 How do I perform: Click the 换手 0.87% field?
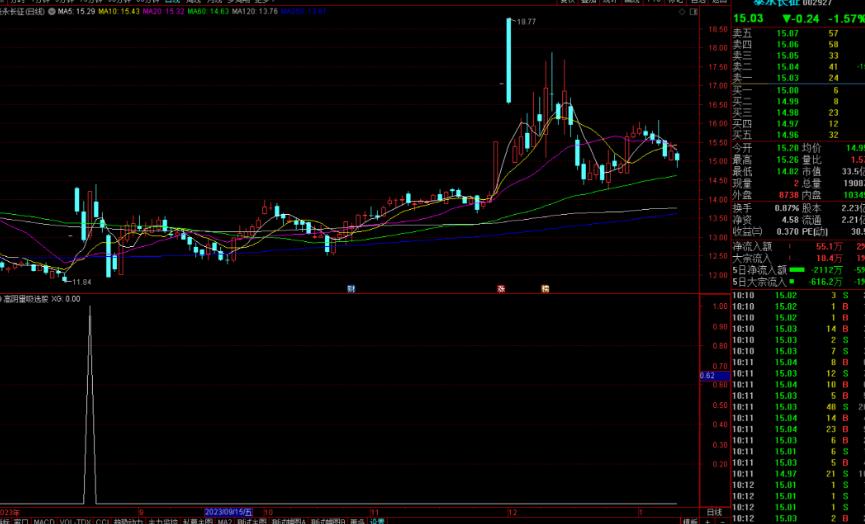[766, 208]
